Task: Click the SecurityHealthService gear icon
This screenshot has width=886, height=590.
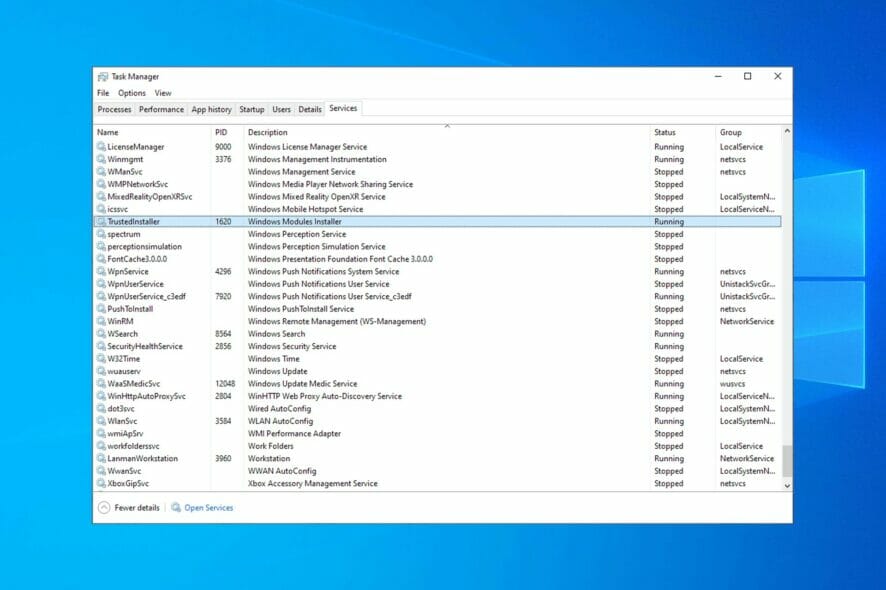Action: coord(101,346)
